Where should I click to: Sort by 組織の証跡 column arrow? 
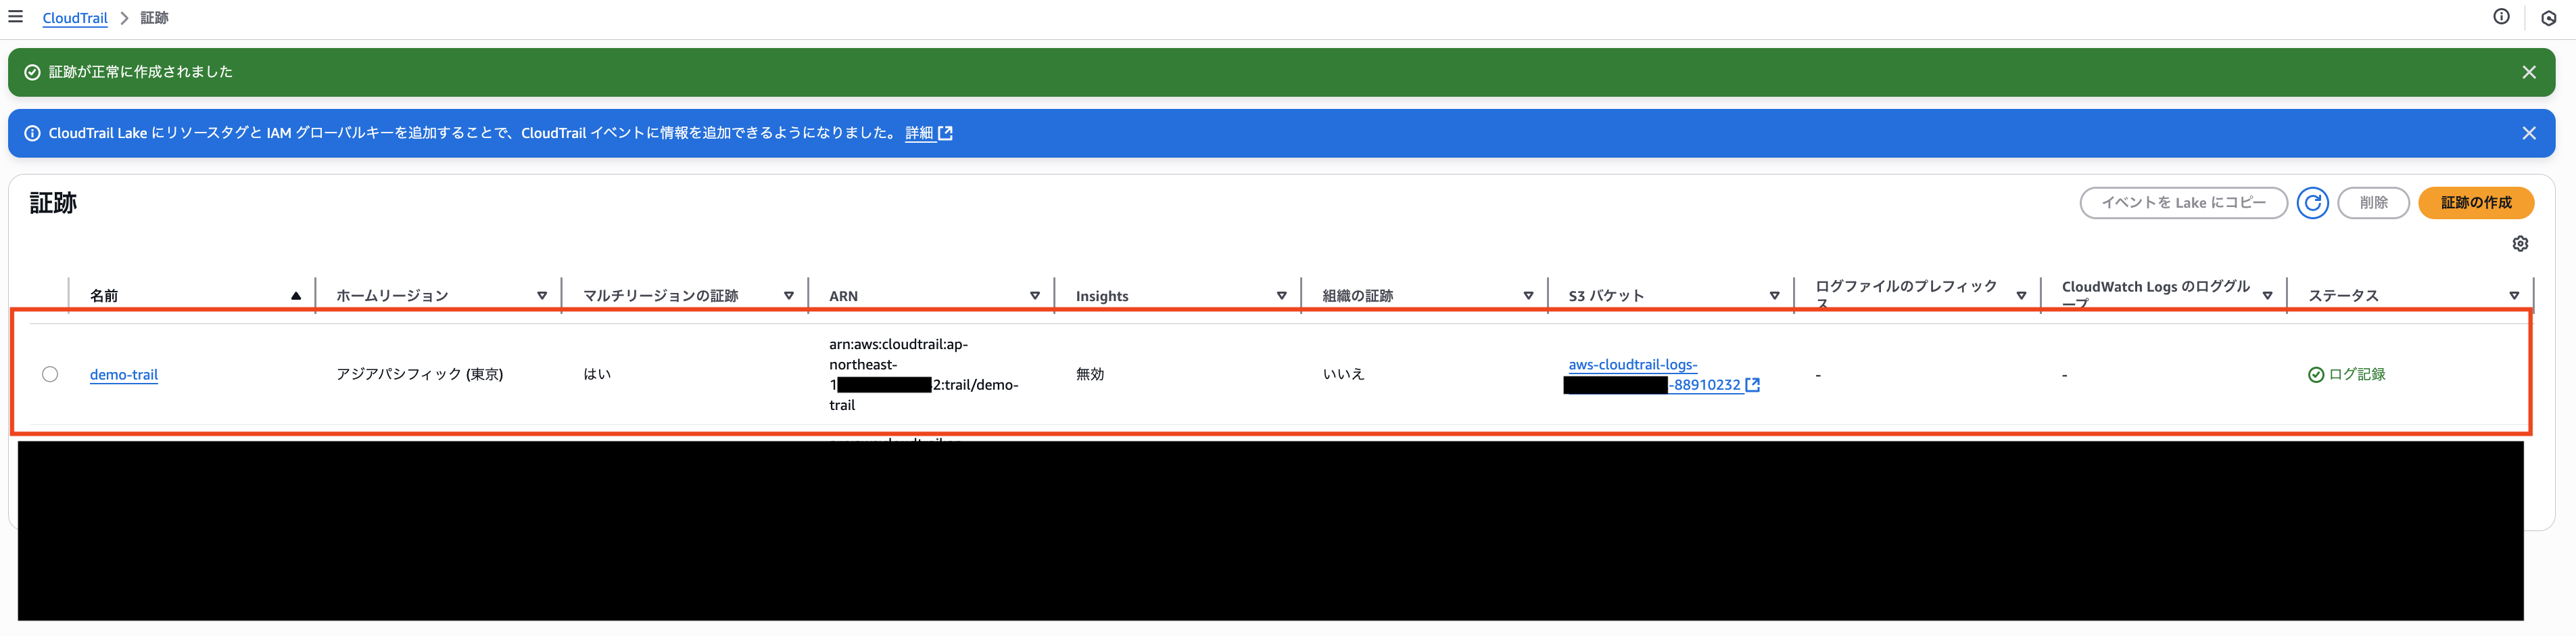pyautogui.click(x=1528, y=296)
